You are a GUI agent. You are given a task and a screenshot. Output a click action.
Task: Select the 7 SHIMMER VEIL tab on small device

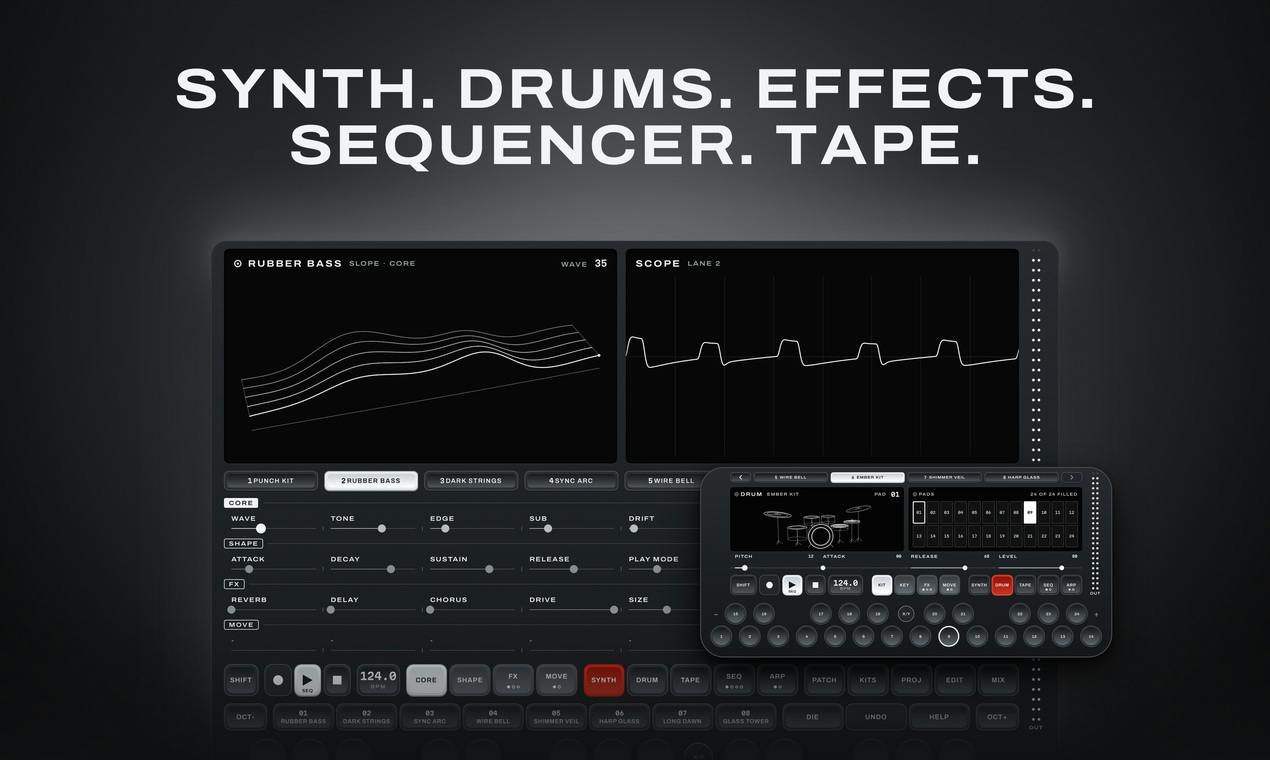pos(944,477)
